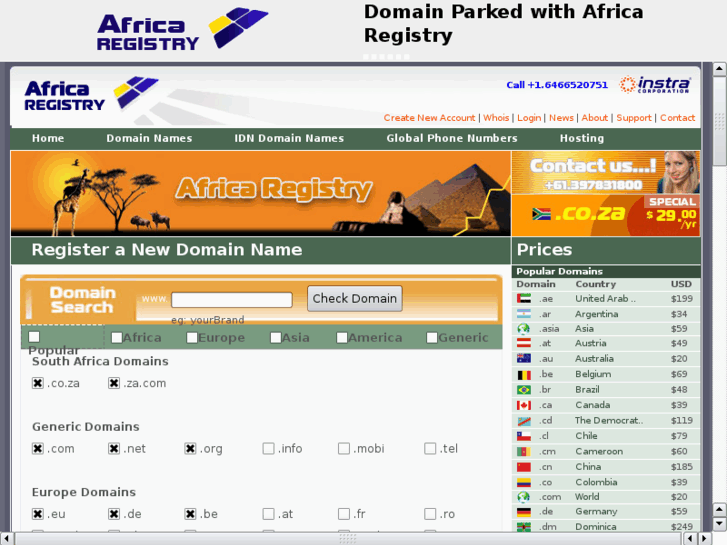Image resolution: width=727 pixels, height=545 pixels.
Task: Open the Global Phone Numbers menu item
Action: (452, 138)
